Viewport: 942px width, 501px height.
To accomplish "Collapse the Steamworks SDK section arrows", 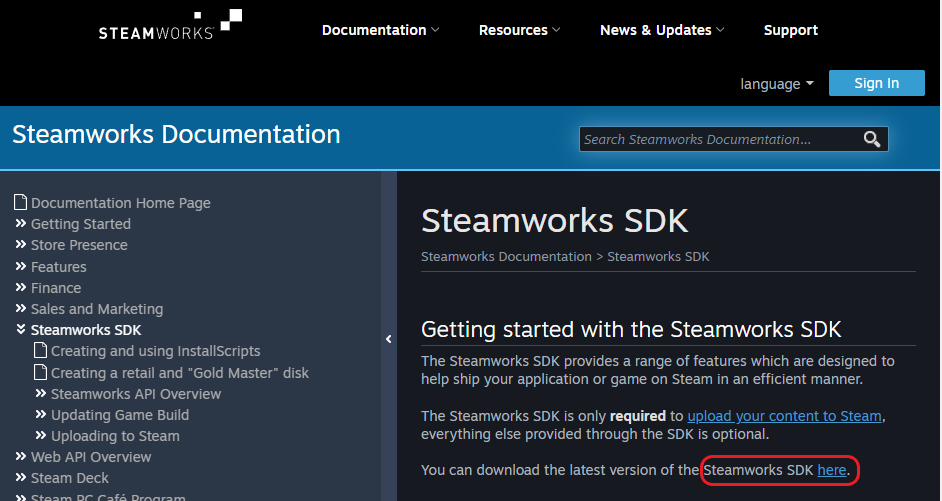I will 20,329.
